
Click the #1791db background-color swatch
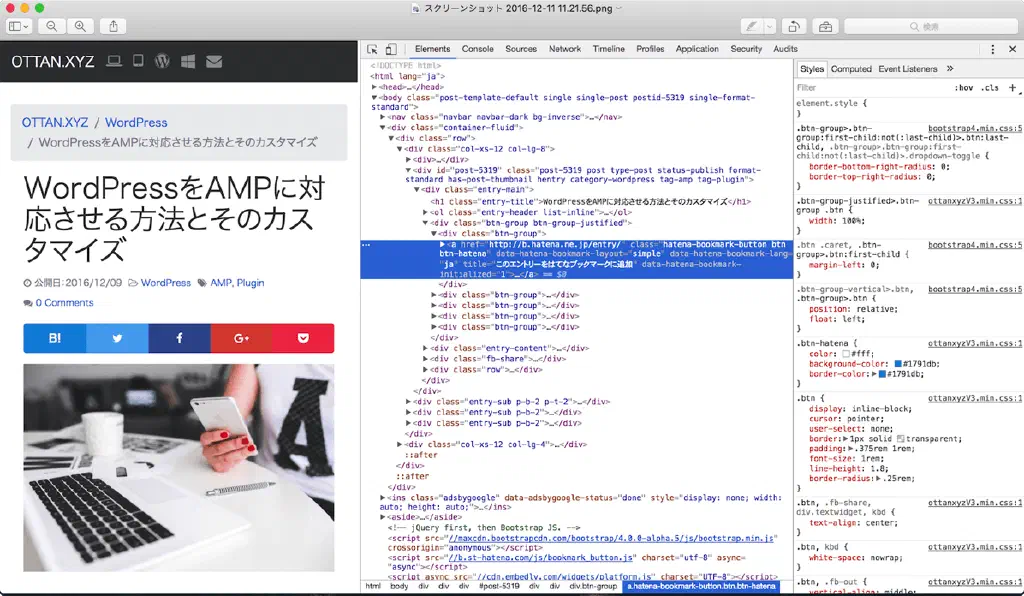point(899,363)
